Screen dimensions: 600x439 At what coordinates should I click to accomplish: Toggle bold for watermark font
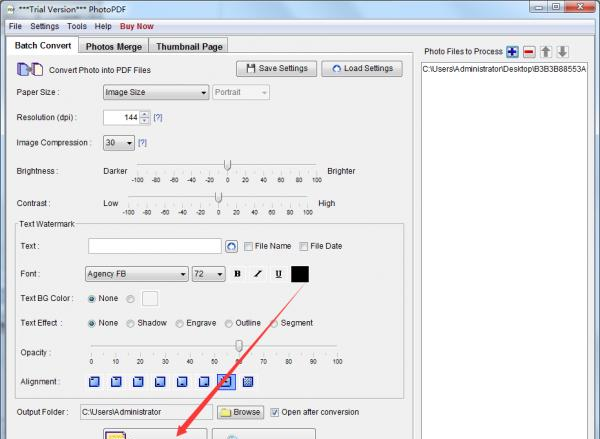237,274
